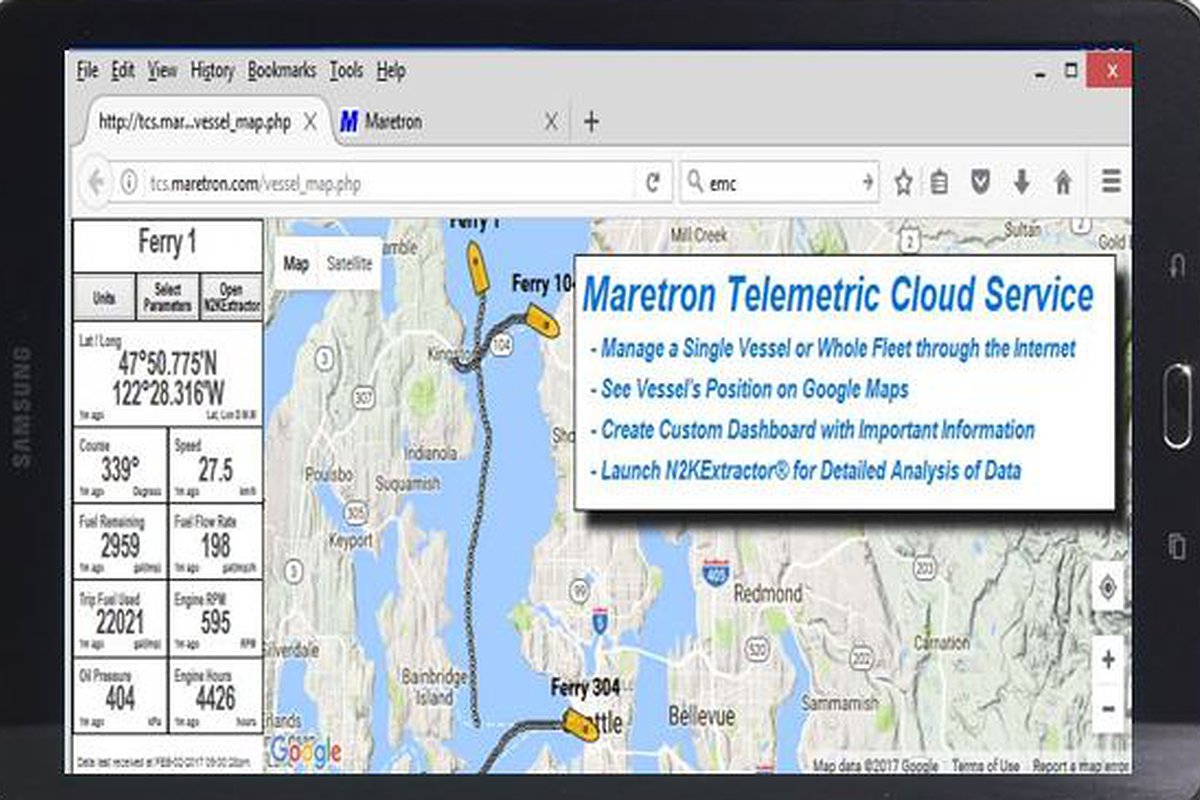This screenshot has width=1200, height=800.
Task: Open the Edit menu
Action: tap(123, 71)
